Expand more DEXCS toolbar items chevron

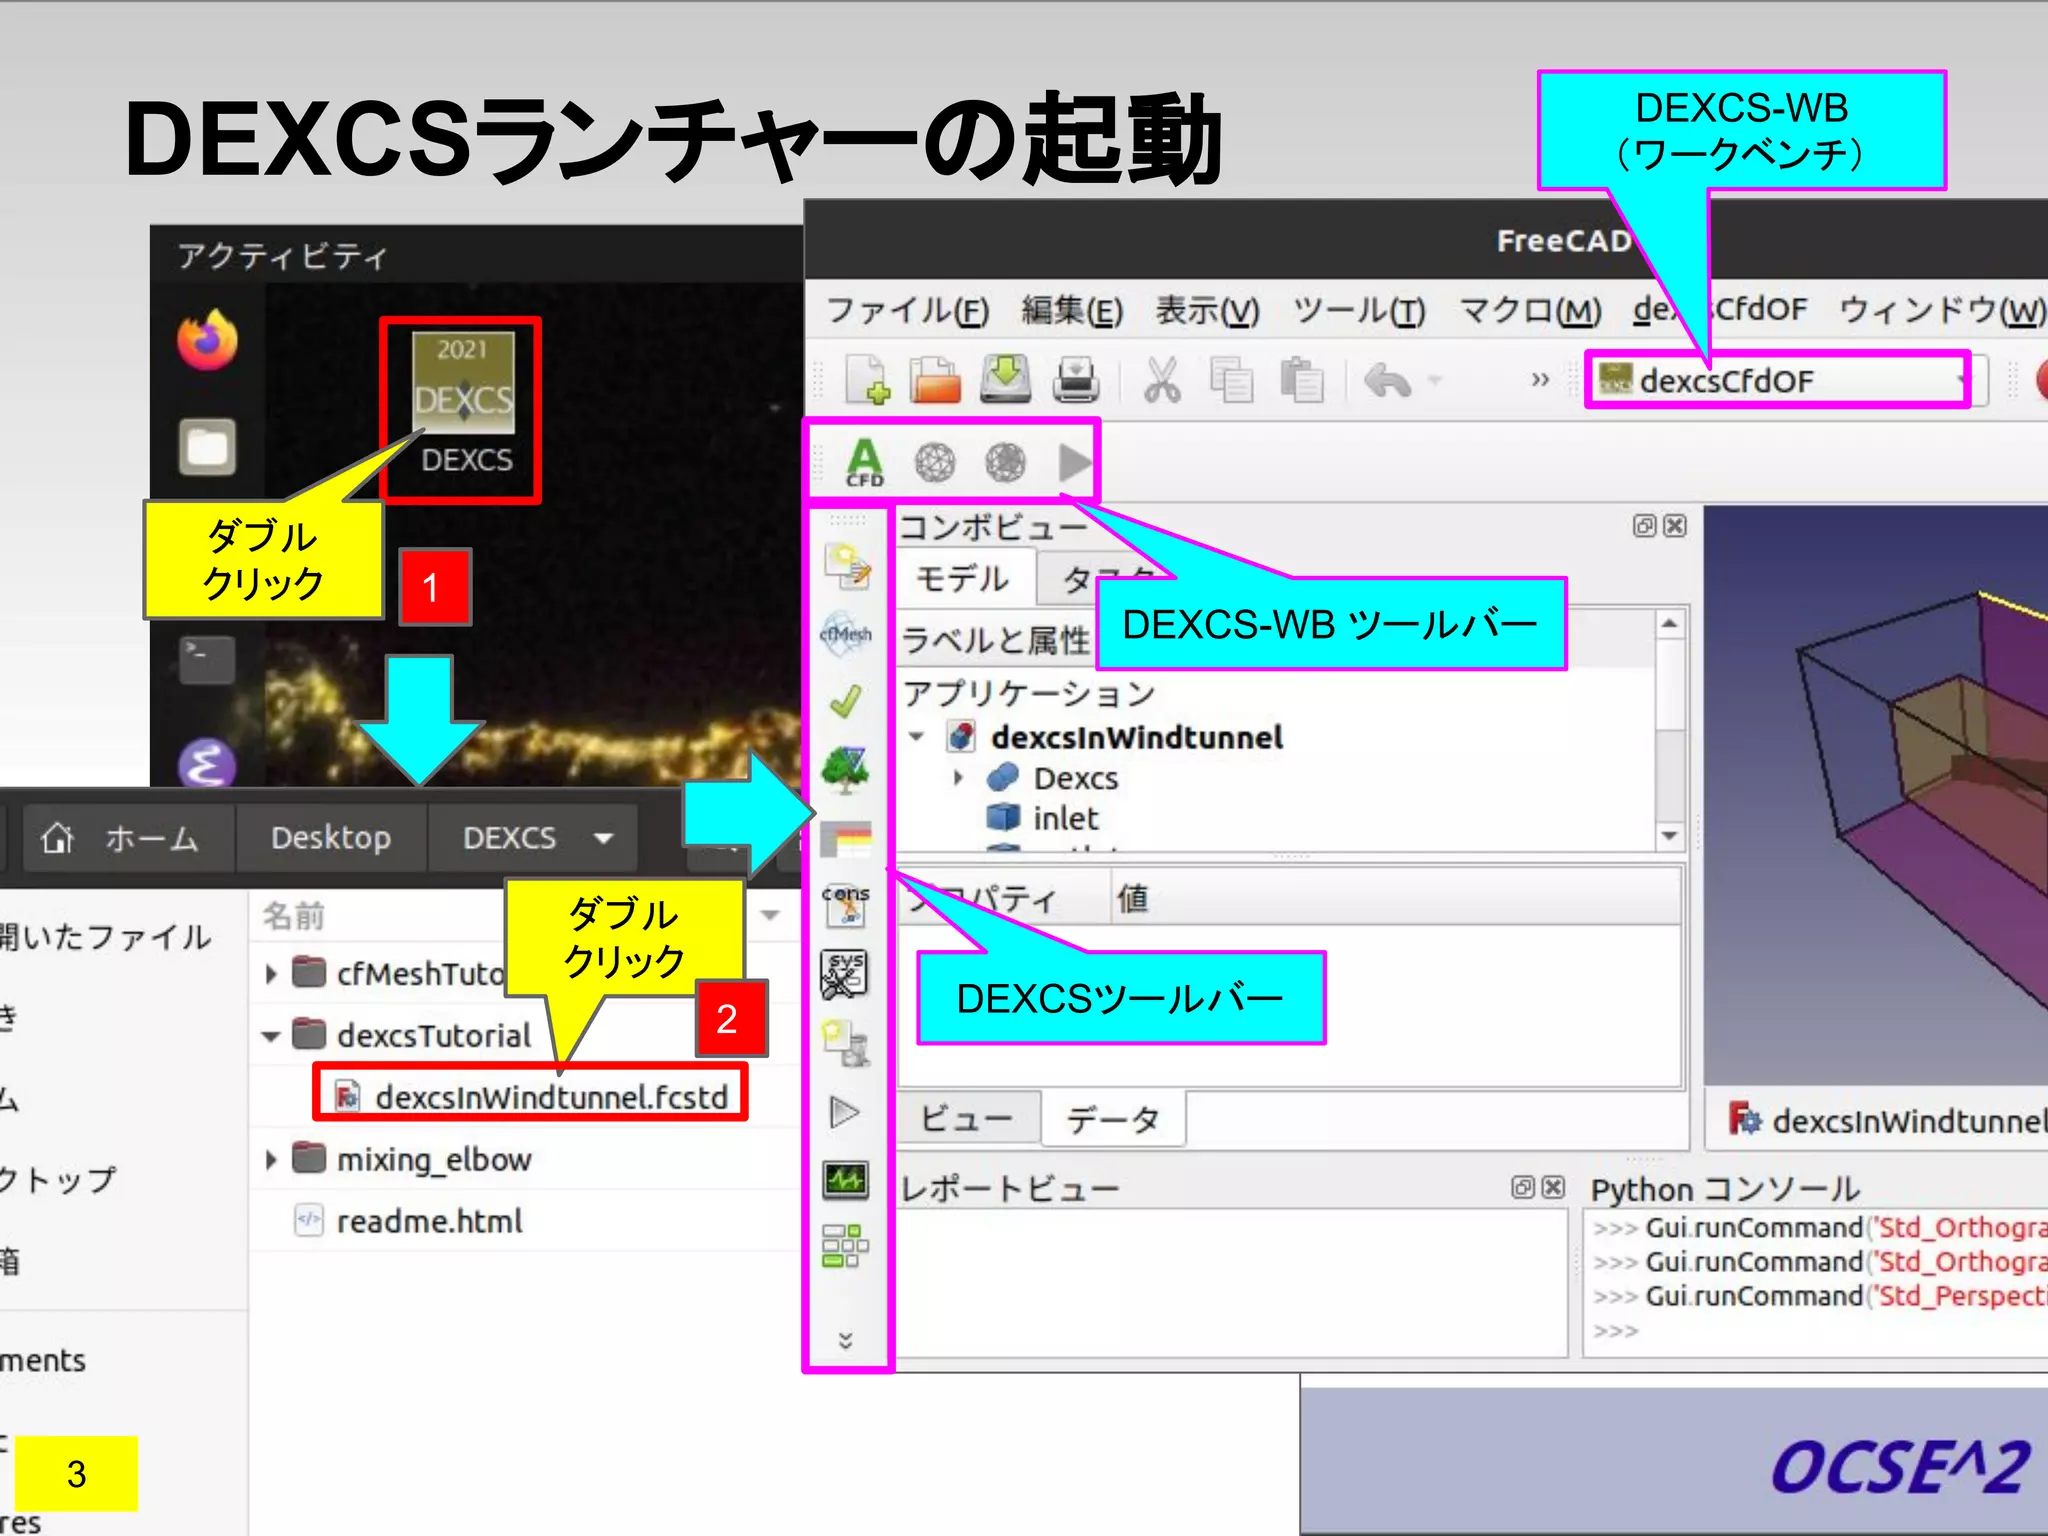pos(846,1341)
